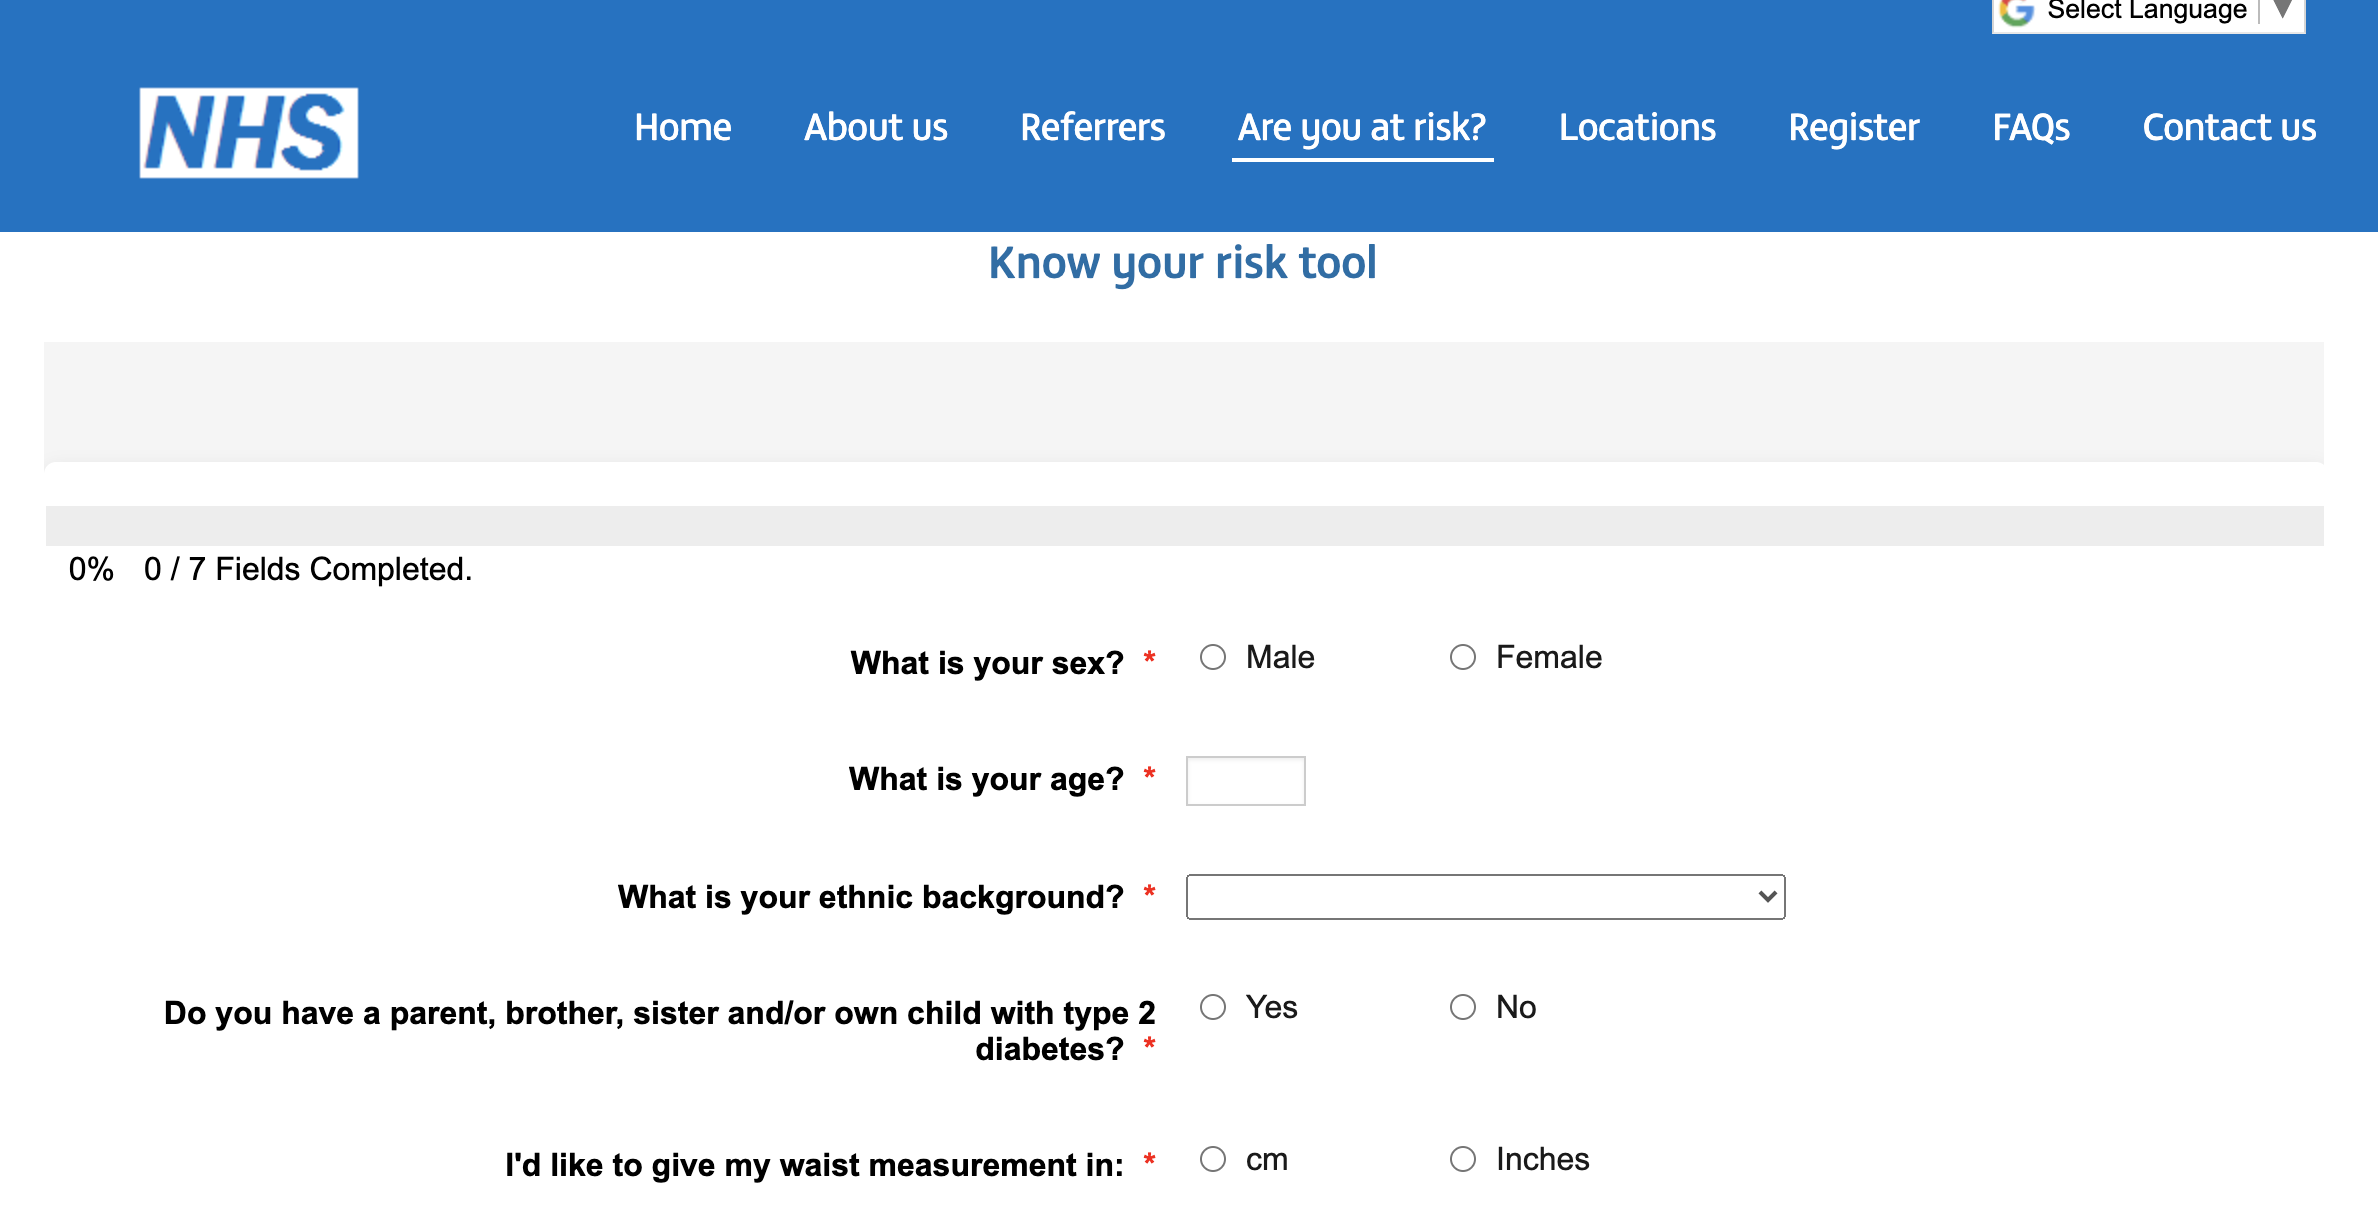This screenshot has height=1222, width=2378.
Task: Click the NHS logo
Action: (250, 131)
